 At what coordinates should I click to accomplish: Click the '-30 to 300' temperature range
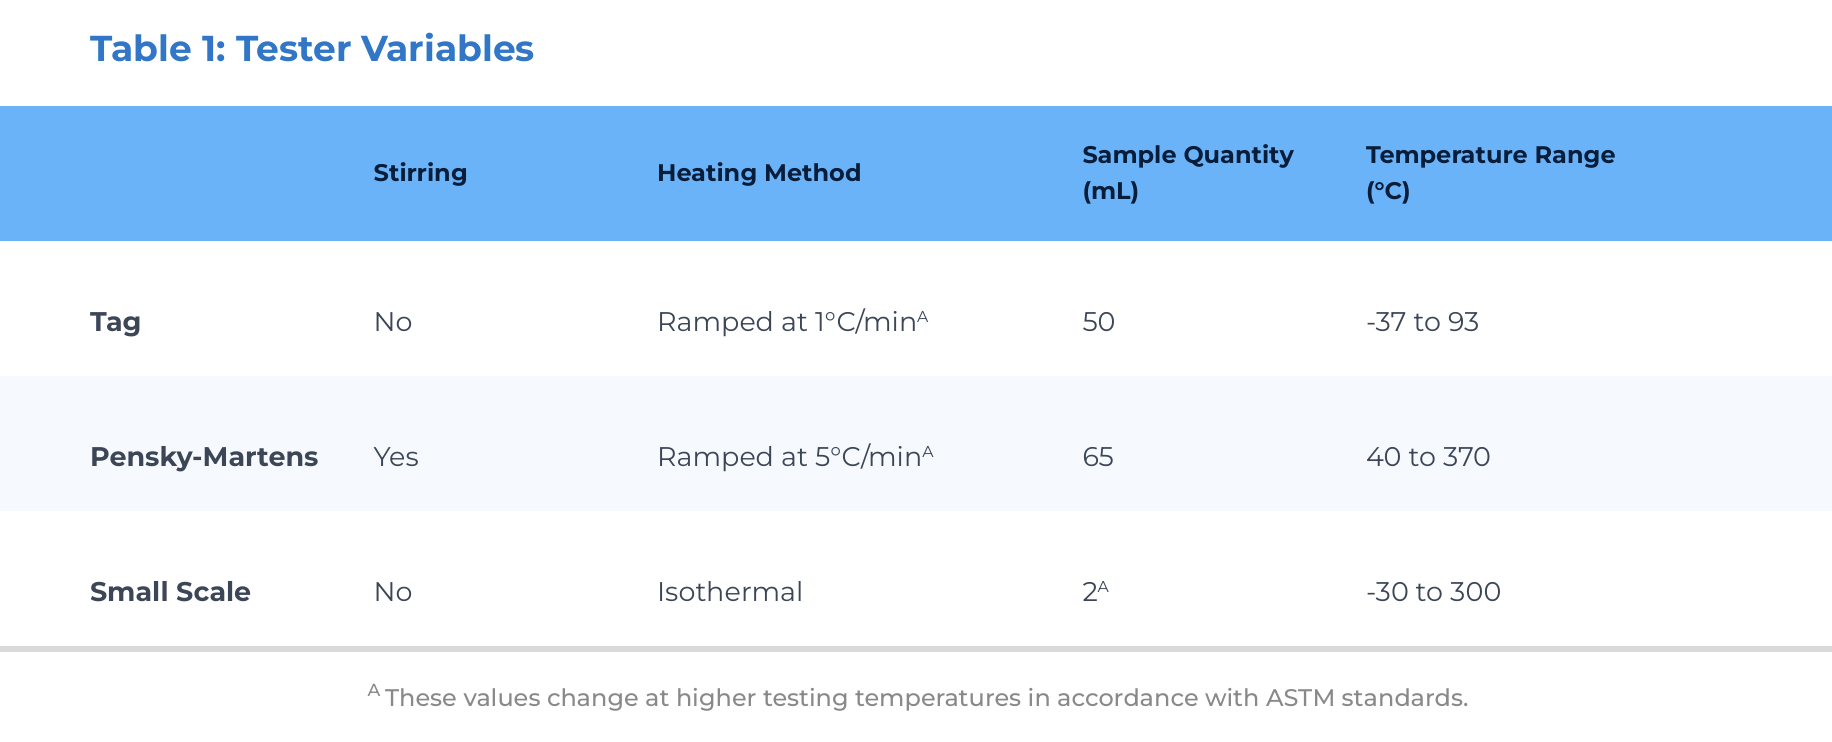1433,592
